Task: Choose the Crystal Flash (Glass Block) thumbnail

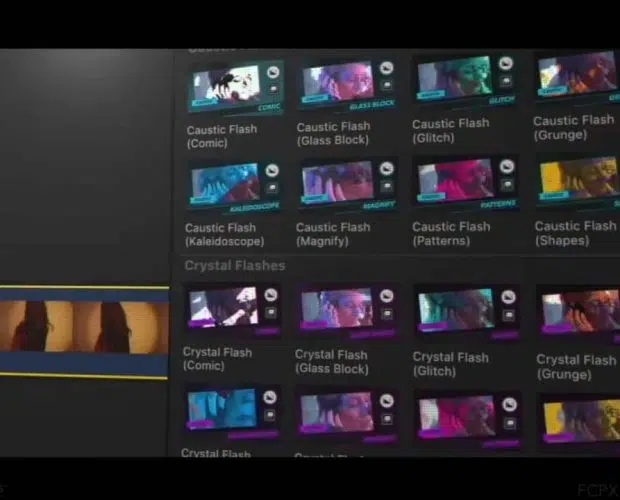Action: tap(347, 312)
